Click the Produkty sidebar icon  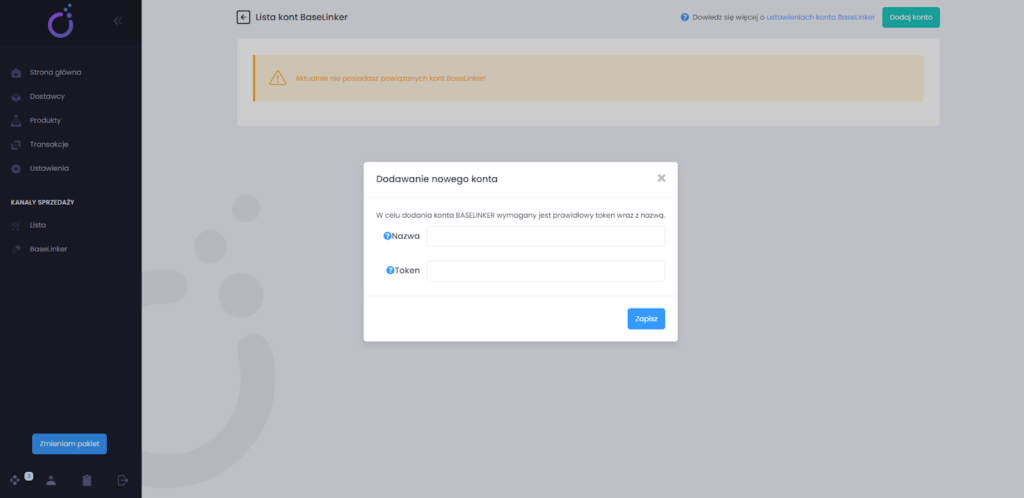[16, 121]
